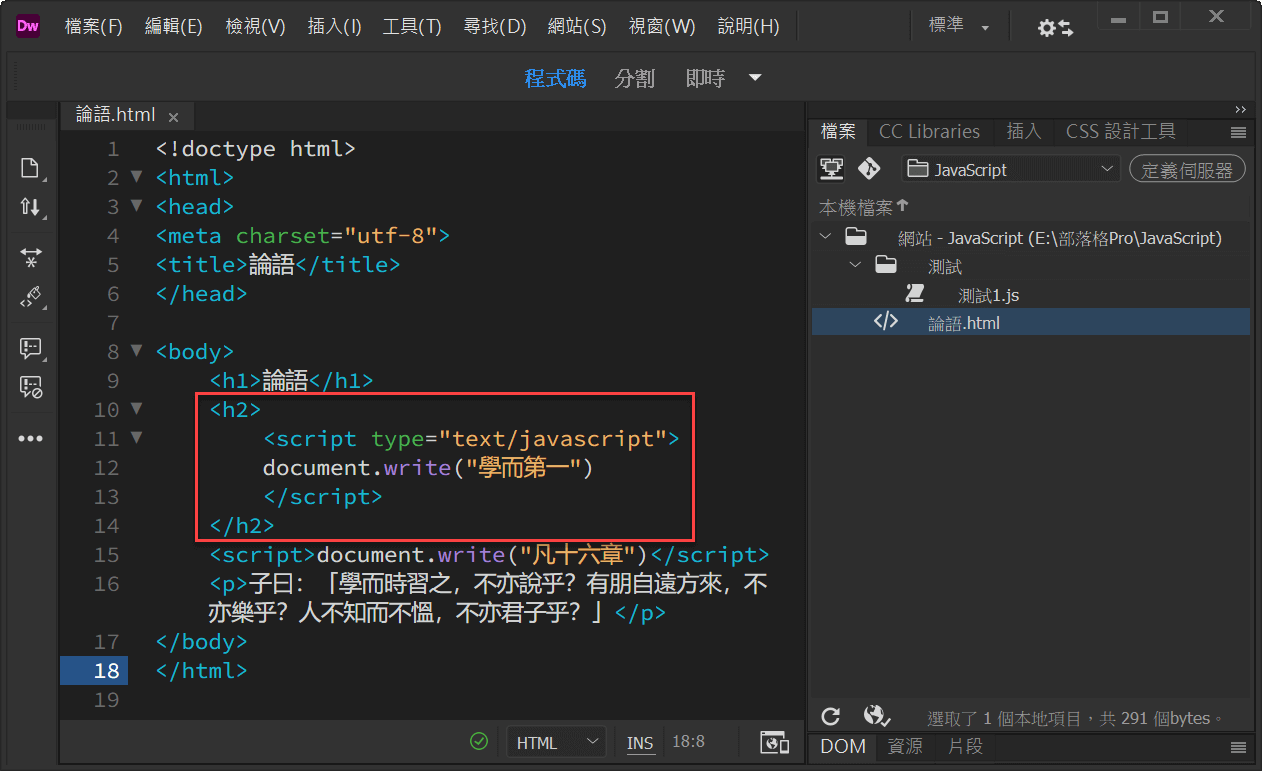Open documents icon in left toolbar
This screenshot has height=771, width=1262.
[x=30, y=168]
